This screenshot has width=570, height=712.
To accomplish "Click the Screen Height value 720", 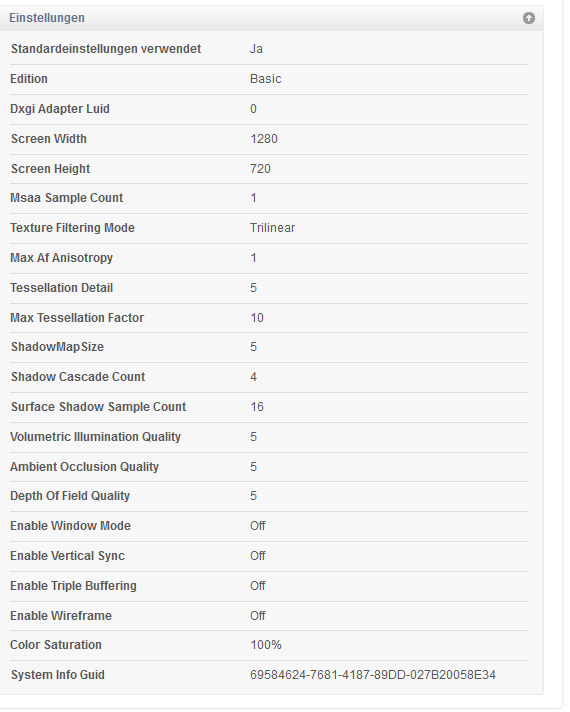I will 260,169.
